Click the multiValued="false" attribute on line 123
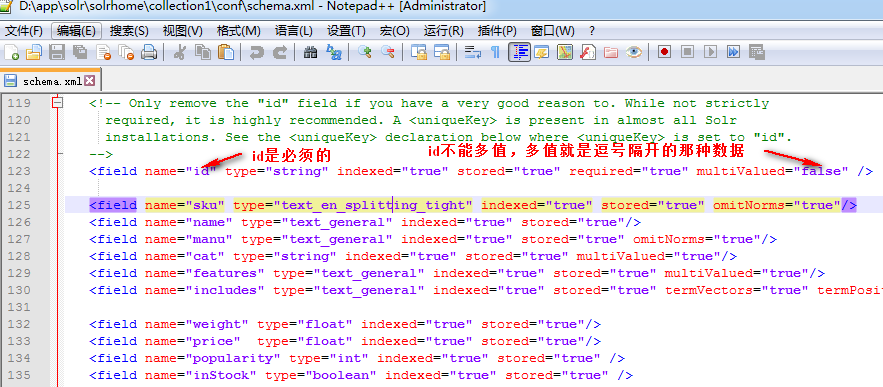This screenshot has width=883, height=387. 772,171
